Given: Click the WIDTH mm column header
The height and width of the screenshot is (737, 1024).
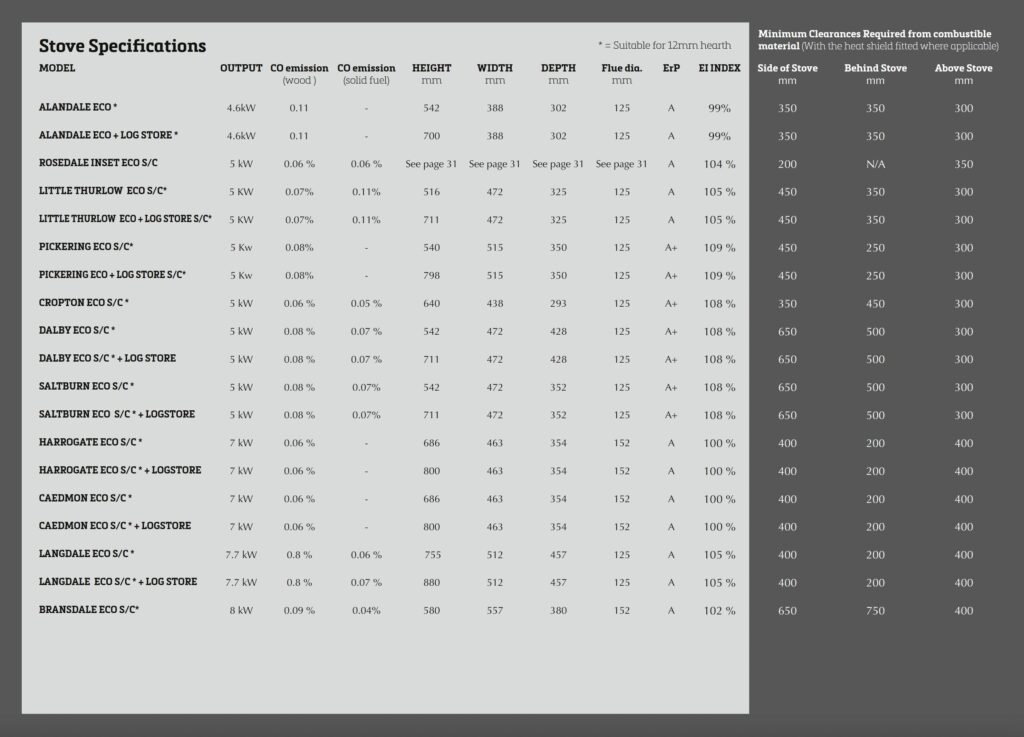Looking at the screenshot, I should tap(495, 74).
